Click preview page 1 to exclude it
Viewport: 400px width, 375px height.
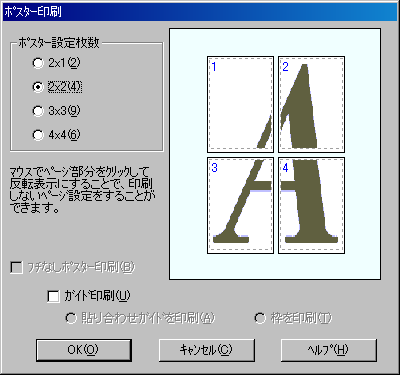(x=240, y=104)
